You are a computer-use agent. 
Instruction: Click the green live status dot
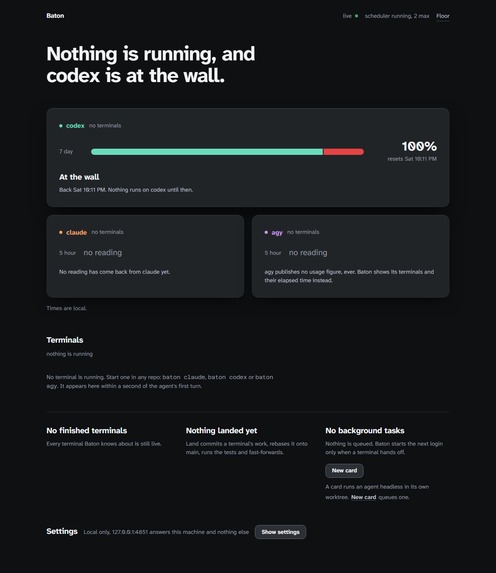click(x=356, y=16)
